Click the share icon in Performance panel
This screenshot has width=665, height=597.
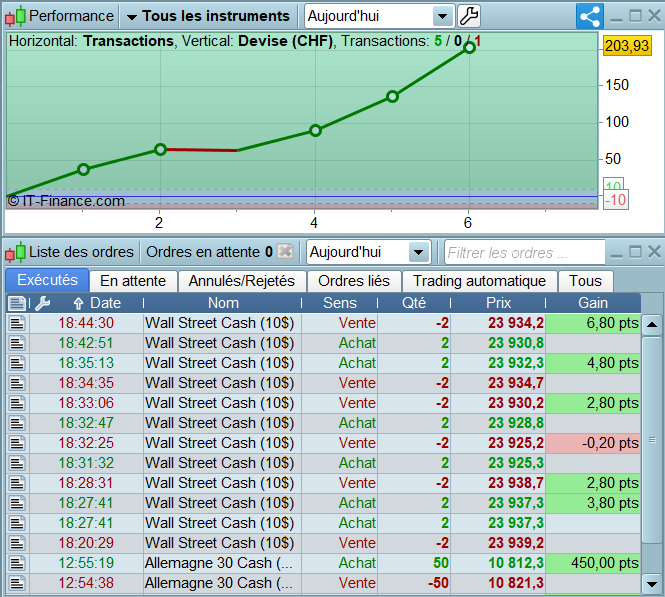click(x=590, y=16)
